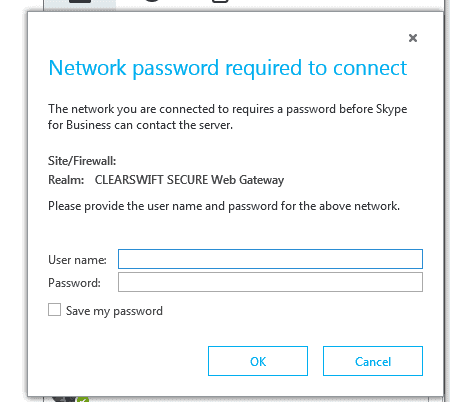Open the partially hidden first tab icon
Image resolution: width=450 pixels, height=402 pixels.
tap(80, 1)
